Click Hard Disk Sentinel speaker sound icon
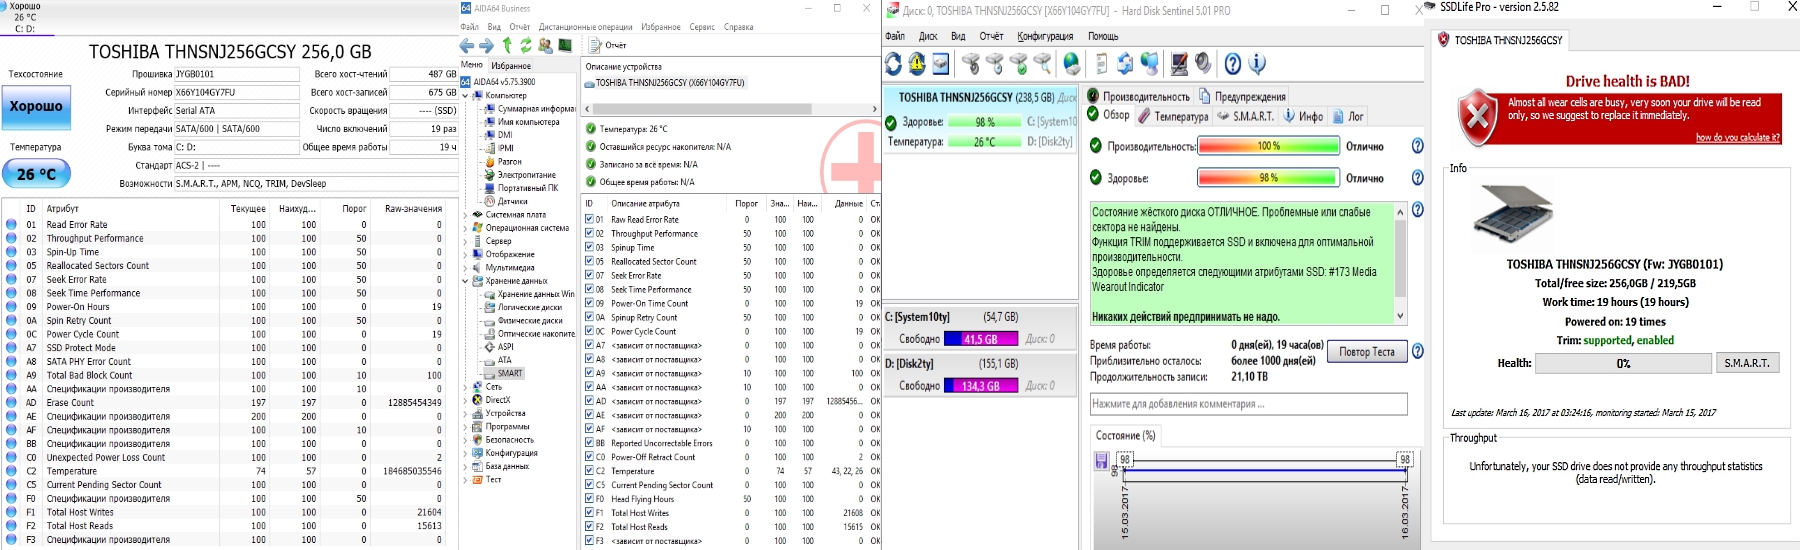The height and width of the screenshot is (550, 1800). [1203, 64]
